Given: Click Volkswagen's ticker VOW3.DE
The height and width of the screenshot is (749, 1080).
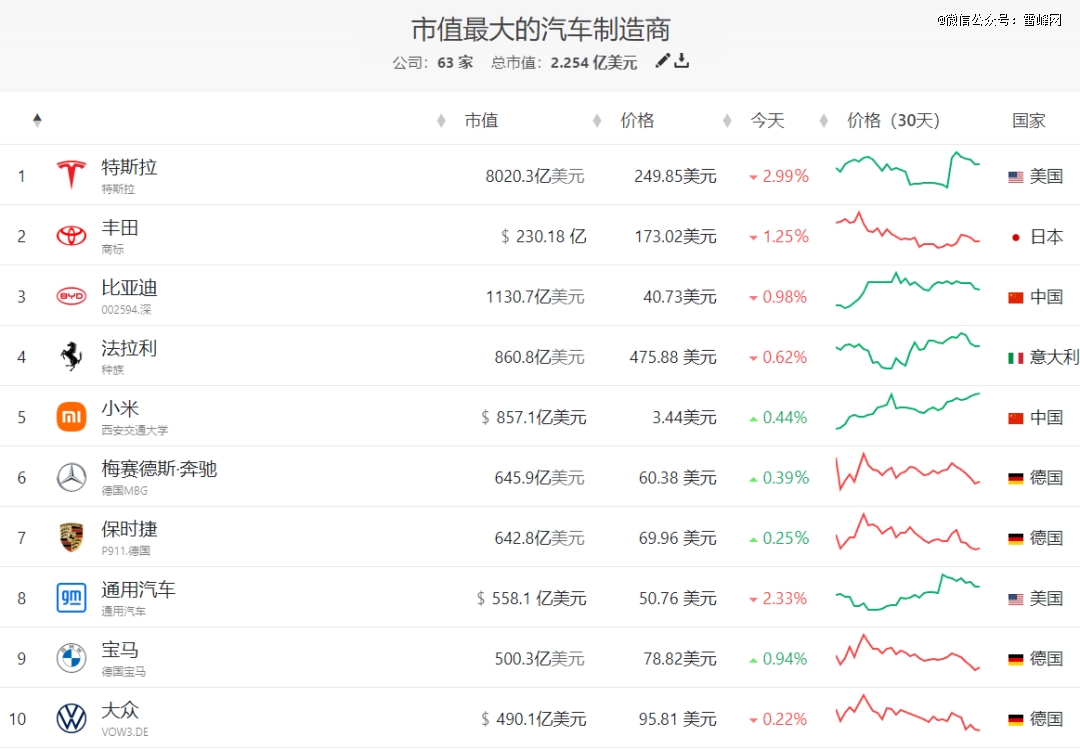Looking at the screenshot, I should tap(125, 732).
